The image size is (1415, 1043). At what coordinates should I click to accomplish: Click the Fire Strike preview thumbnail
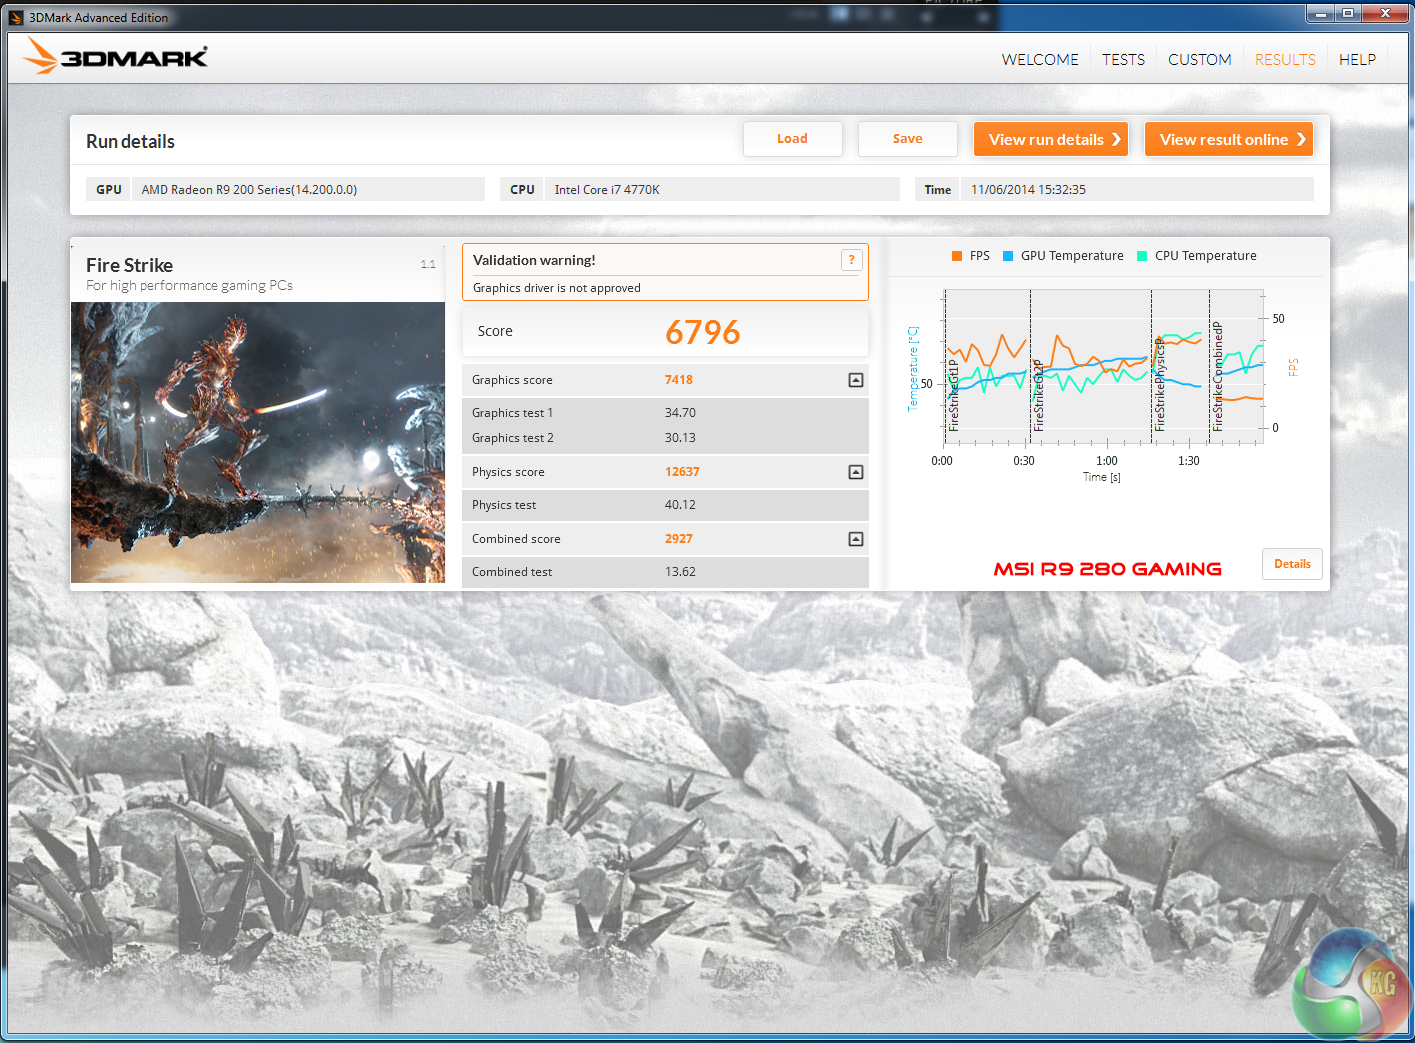(258, 442)
